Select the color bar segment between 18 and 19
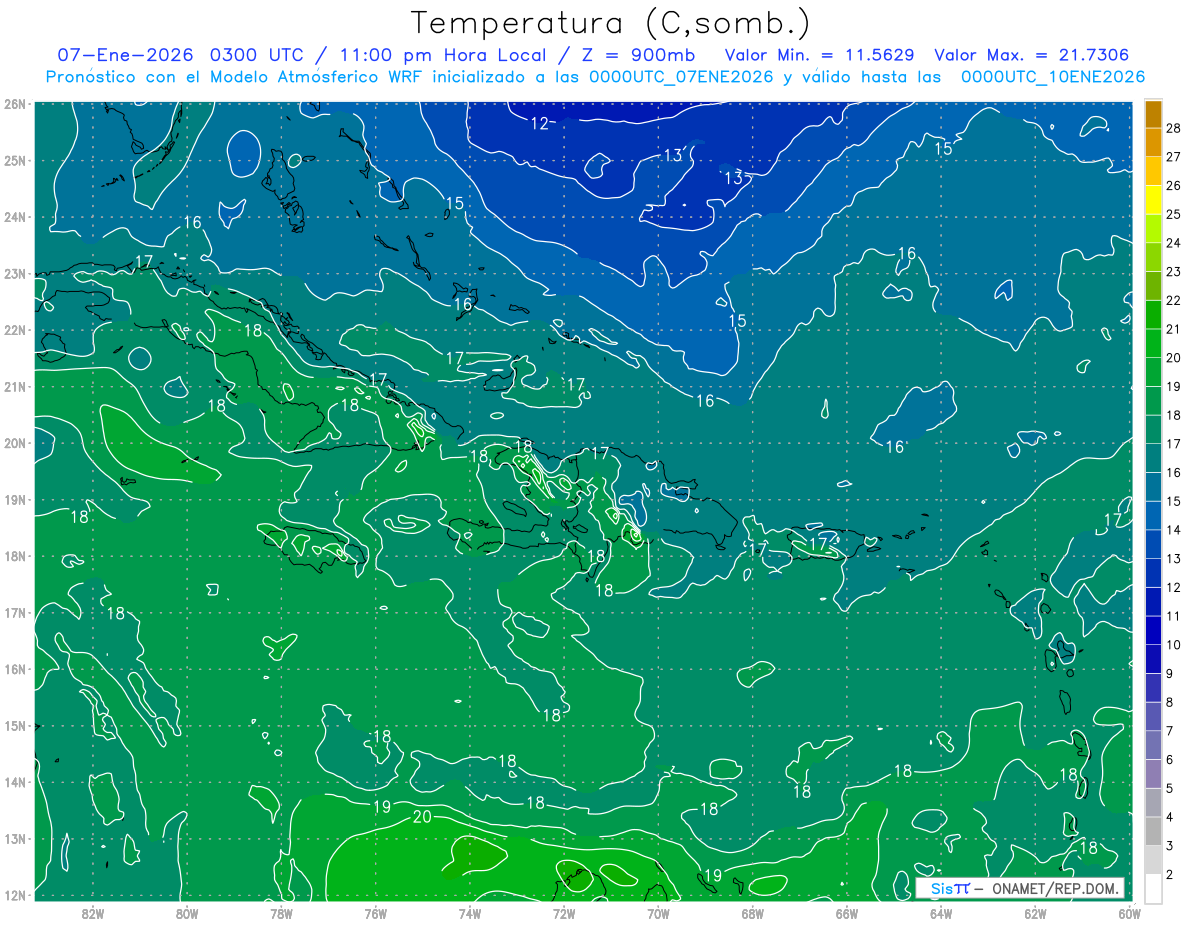The height and width of the screenshot is (927, 1200). click(x=1153, y=401)
